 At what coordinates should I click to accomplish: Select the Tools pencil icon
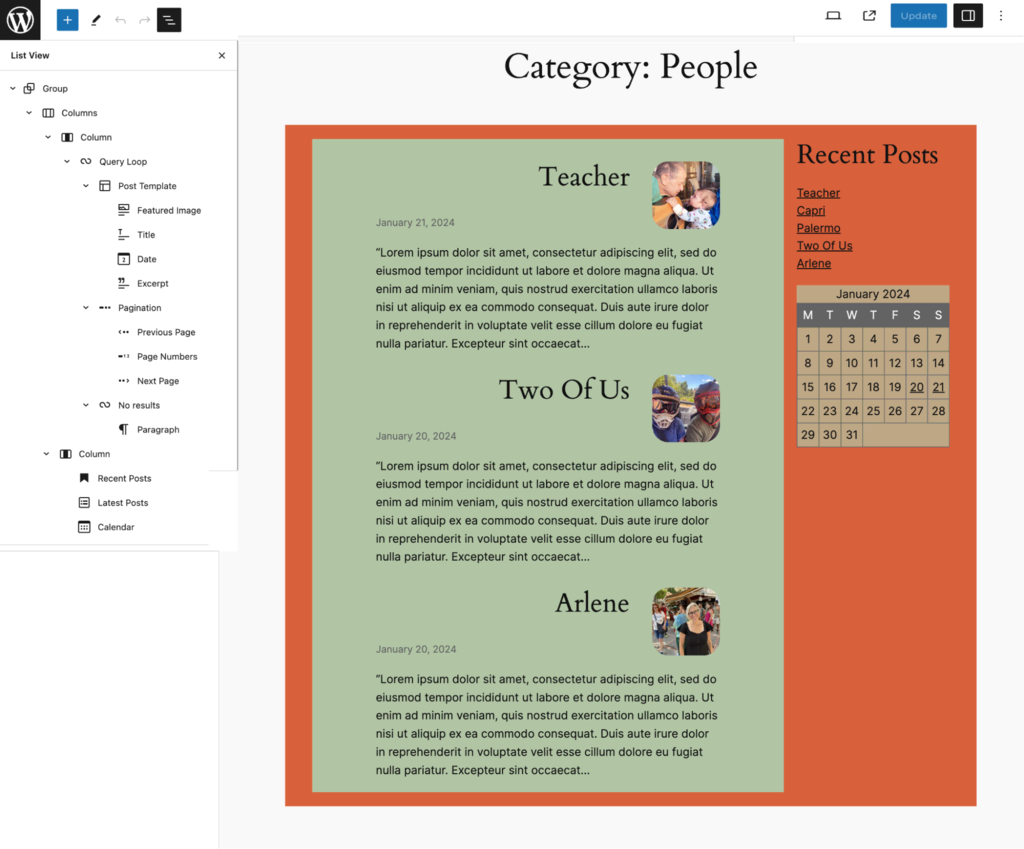96,20
